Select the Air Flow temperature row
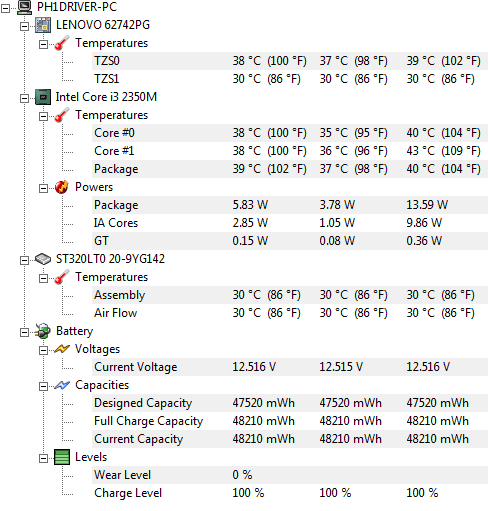The width and height of the screenshot is (488, 511). [x=290, y=313]
